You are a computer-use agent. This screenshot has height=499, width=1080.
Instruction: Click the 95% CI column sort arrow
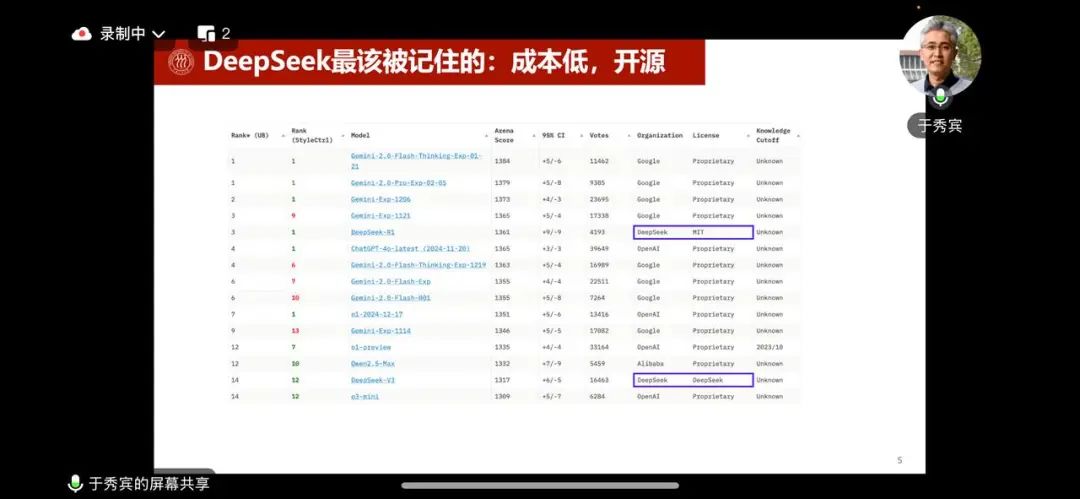581,136
